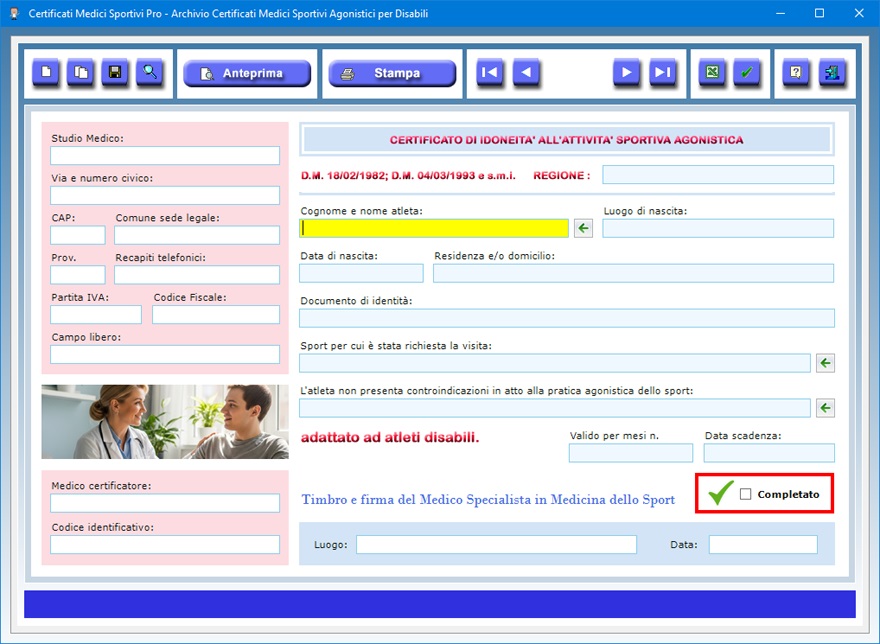
Task: Open athlete name list arrow
Action: [x=583, y=229]
